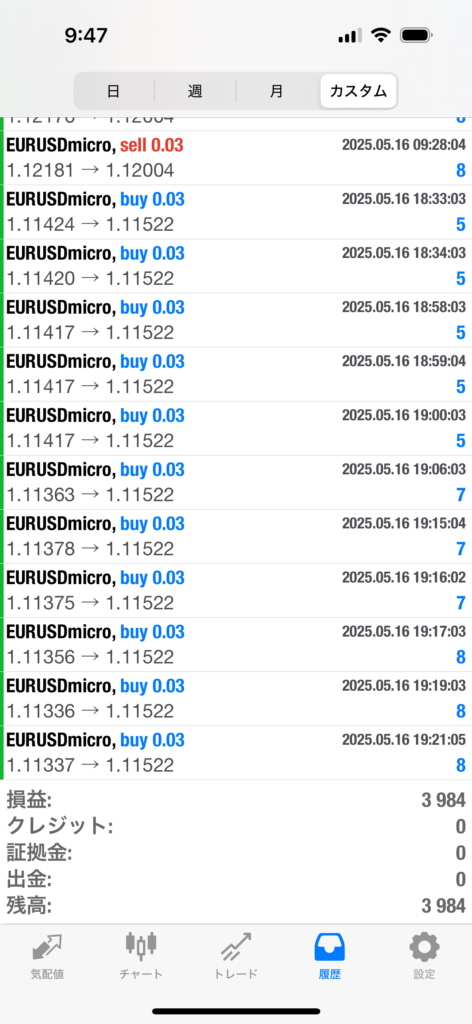Select the カスタム custom period segment
Screen dimensions: 472x1024
pos(358,91)
